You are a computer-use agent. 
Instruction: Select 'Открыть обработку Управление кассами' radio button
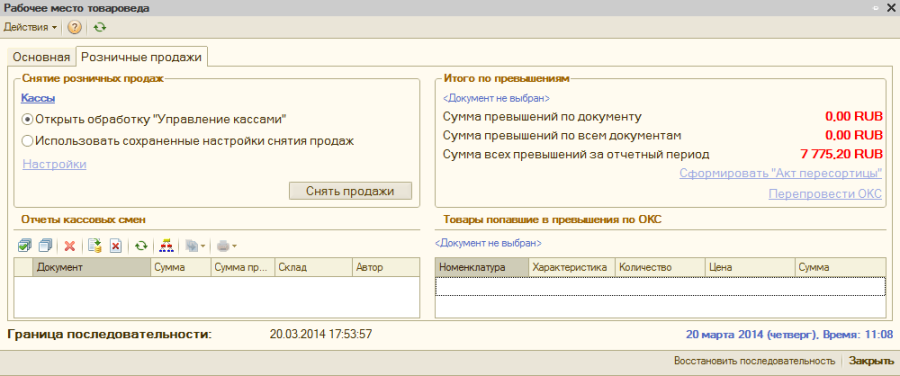tap(154, 119)
